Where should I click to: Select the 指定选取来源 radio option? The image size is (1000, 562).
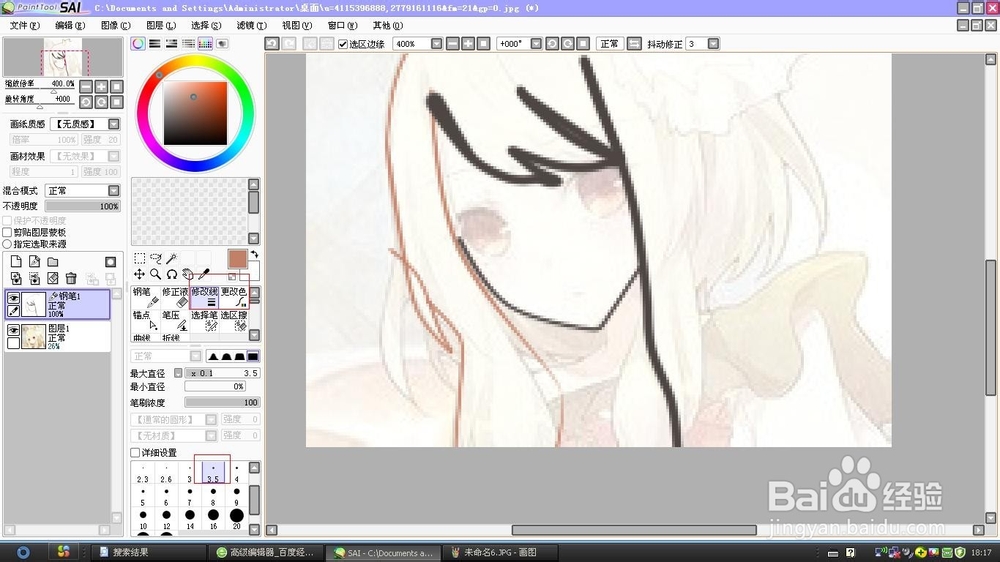tap(8, 244)
